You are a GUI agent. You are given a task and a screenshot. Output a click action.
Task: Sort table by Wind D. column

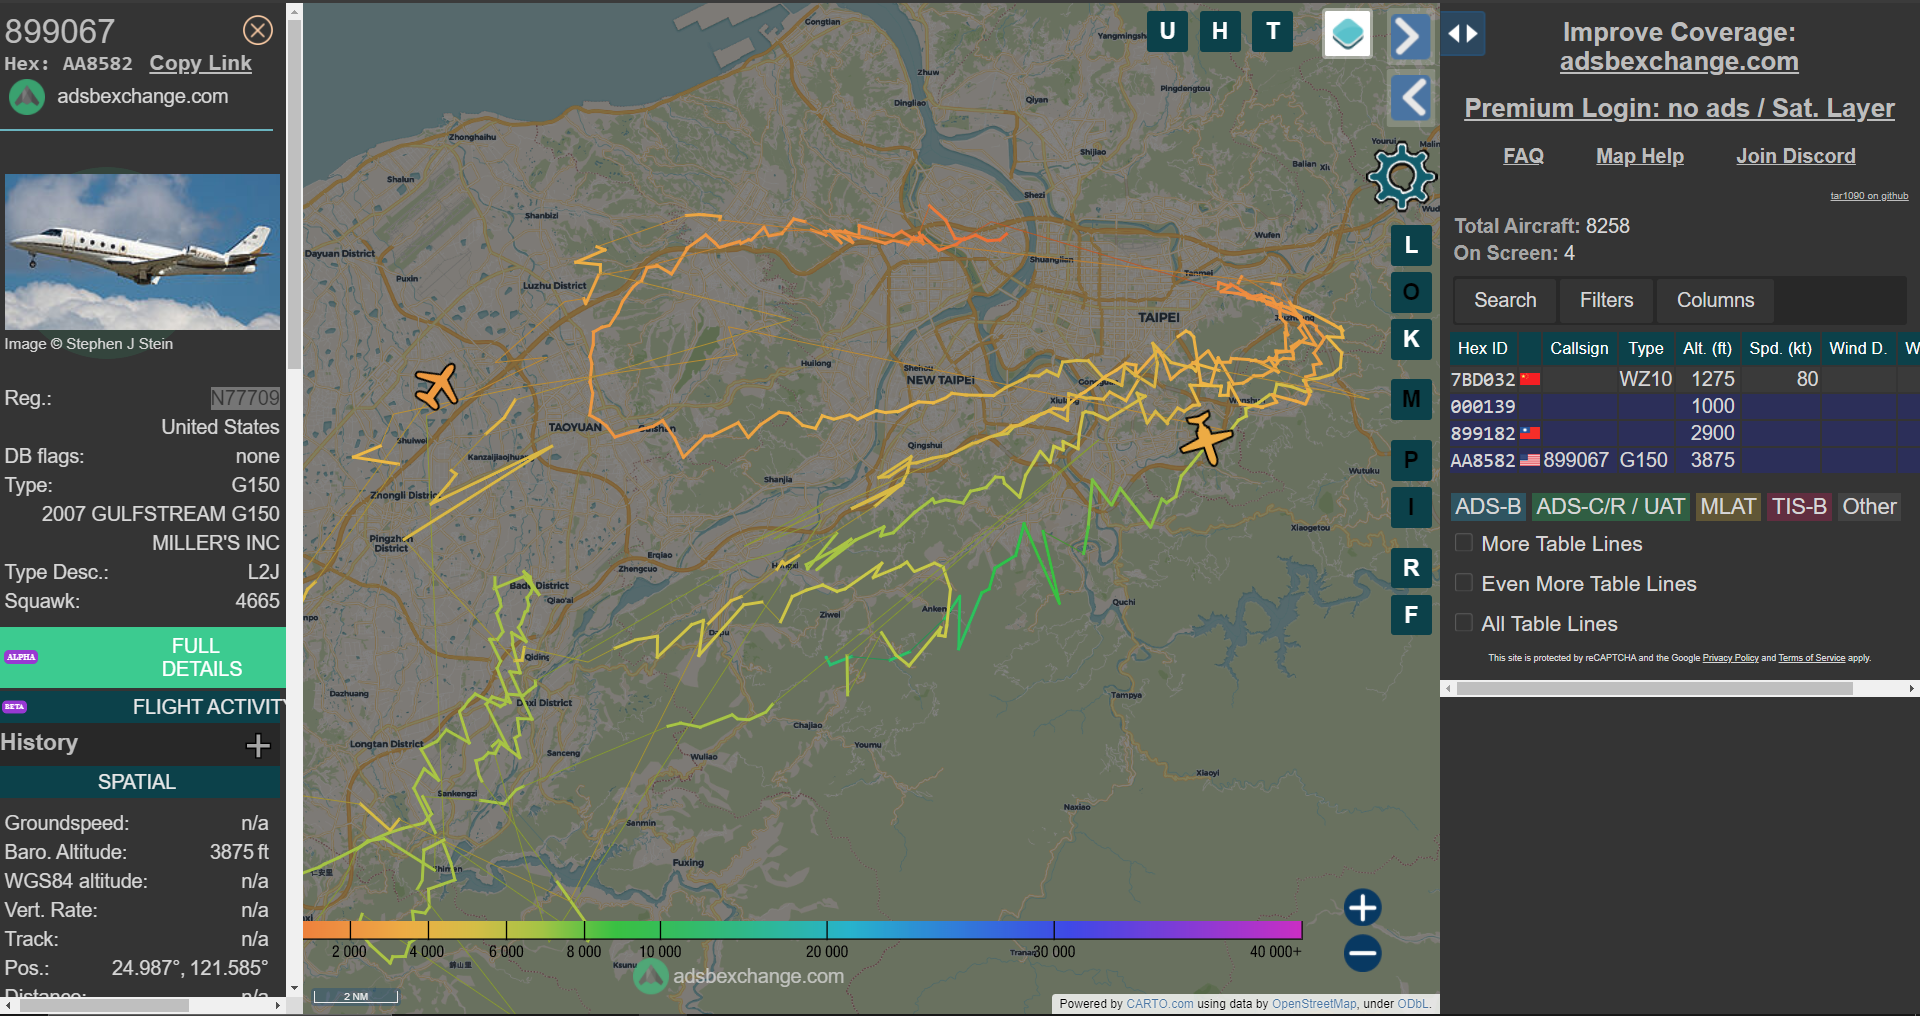(1857, 348)
